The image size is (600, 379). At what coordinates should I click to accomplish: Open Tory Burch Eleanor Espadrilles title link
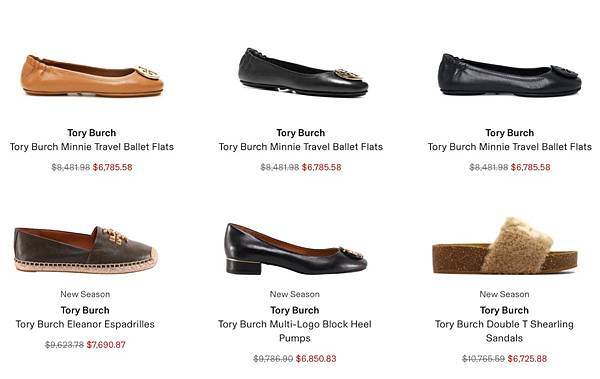tap(85, 324)
